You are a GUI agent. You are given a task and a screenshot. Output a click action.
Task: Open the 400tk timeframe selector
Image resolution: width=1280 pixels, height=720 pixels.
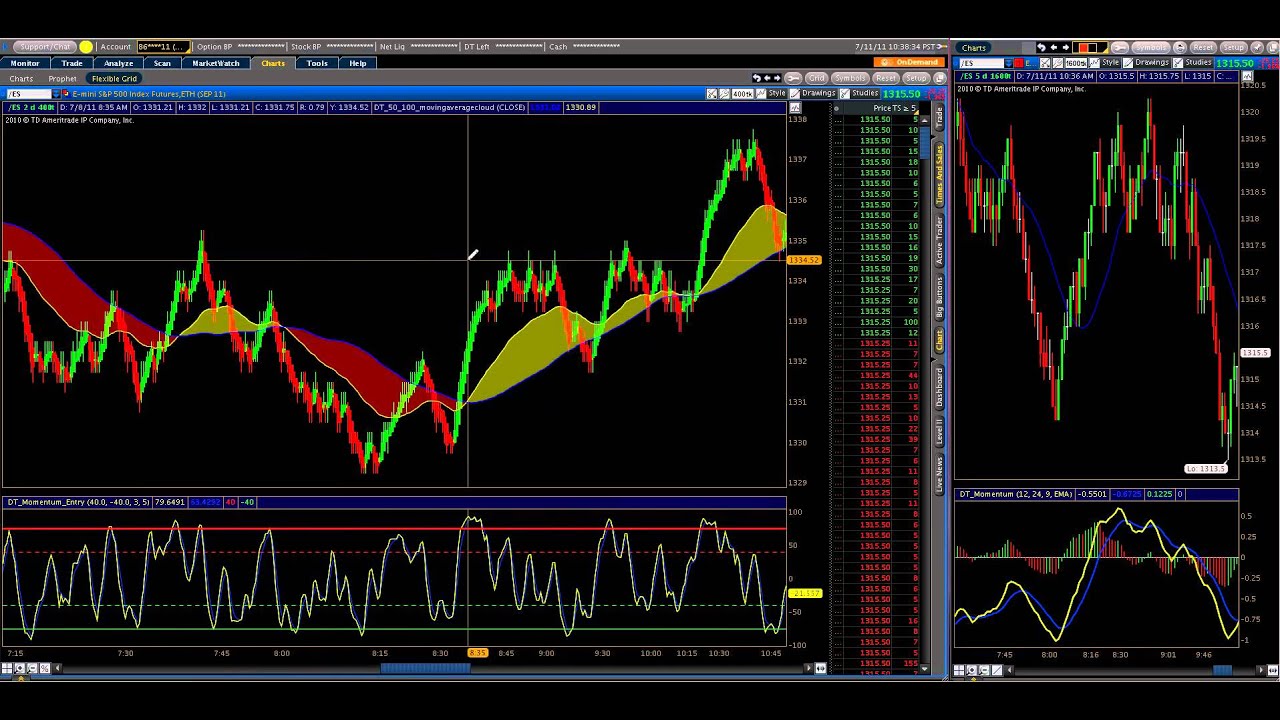coord(742,93)
